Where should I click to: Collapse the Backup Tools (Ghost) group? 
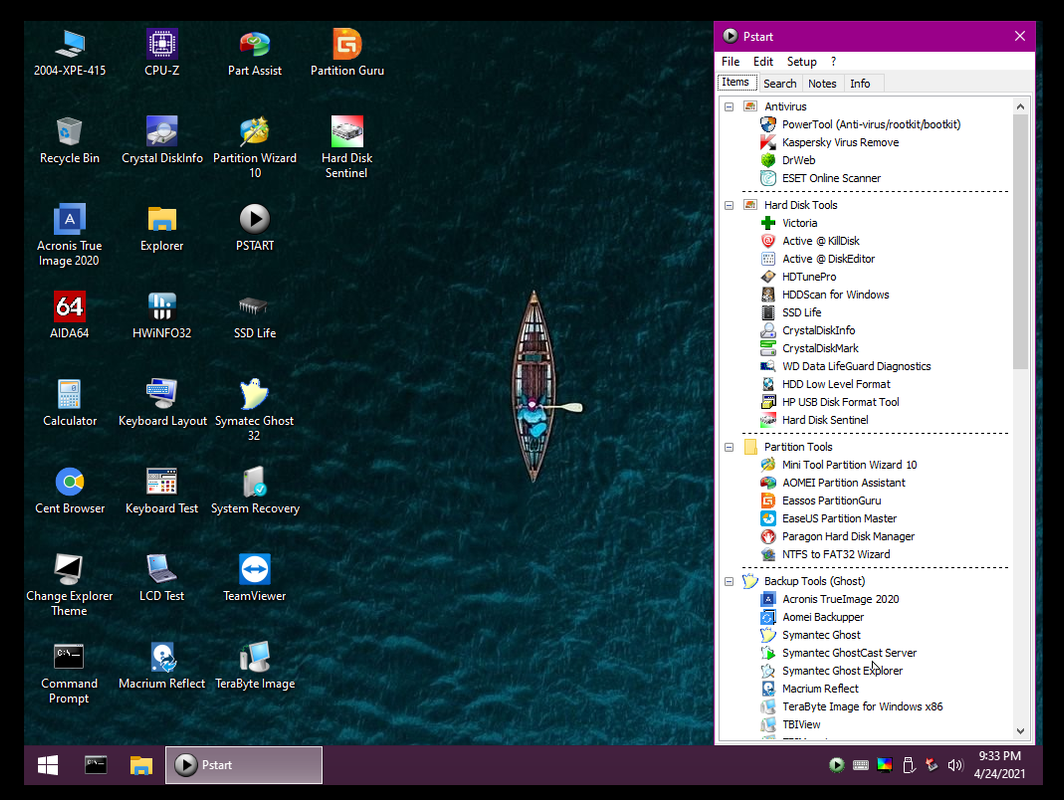pyautogui.click(x=729, y=582)
